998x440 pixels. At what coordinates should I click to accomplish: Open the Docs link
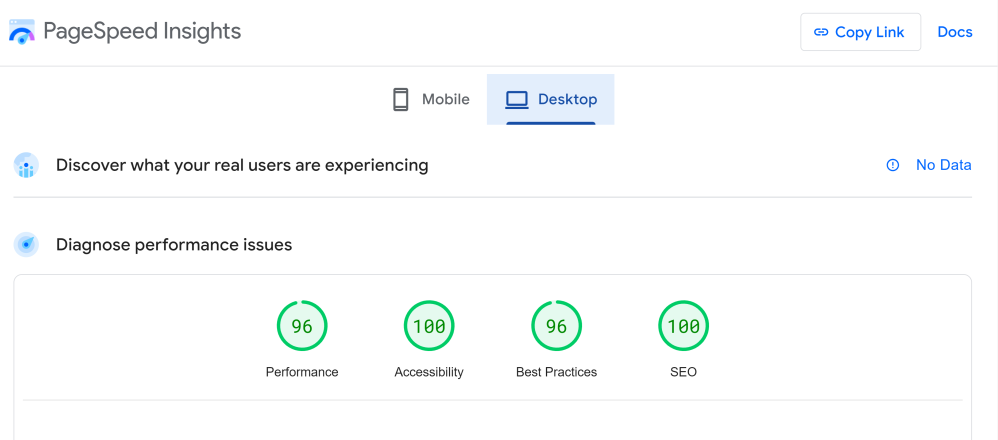(954, 32)
